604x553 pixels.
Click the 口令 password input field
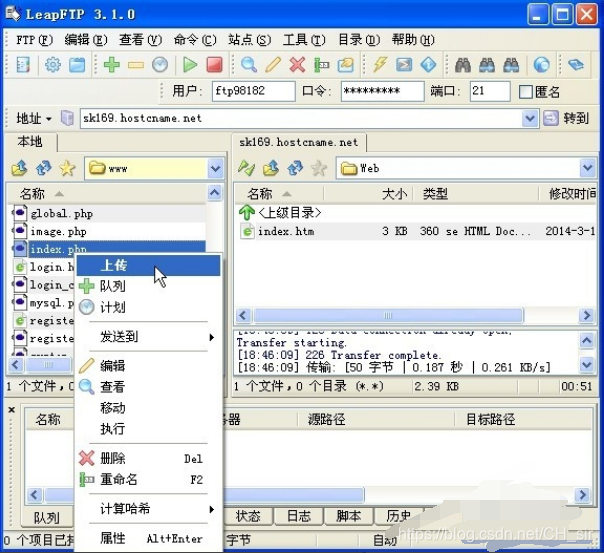[383, 91]
